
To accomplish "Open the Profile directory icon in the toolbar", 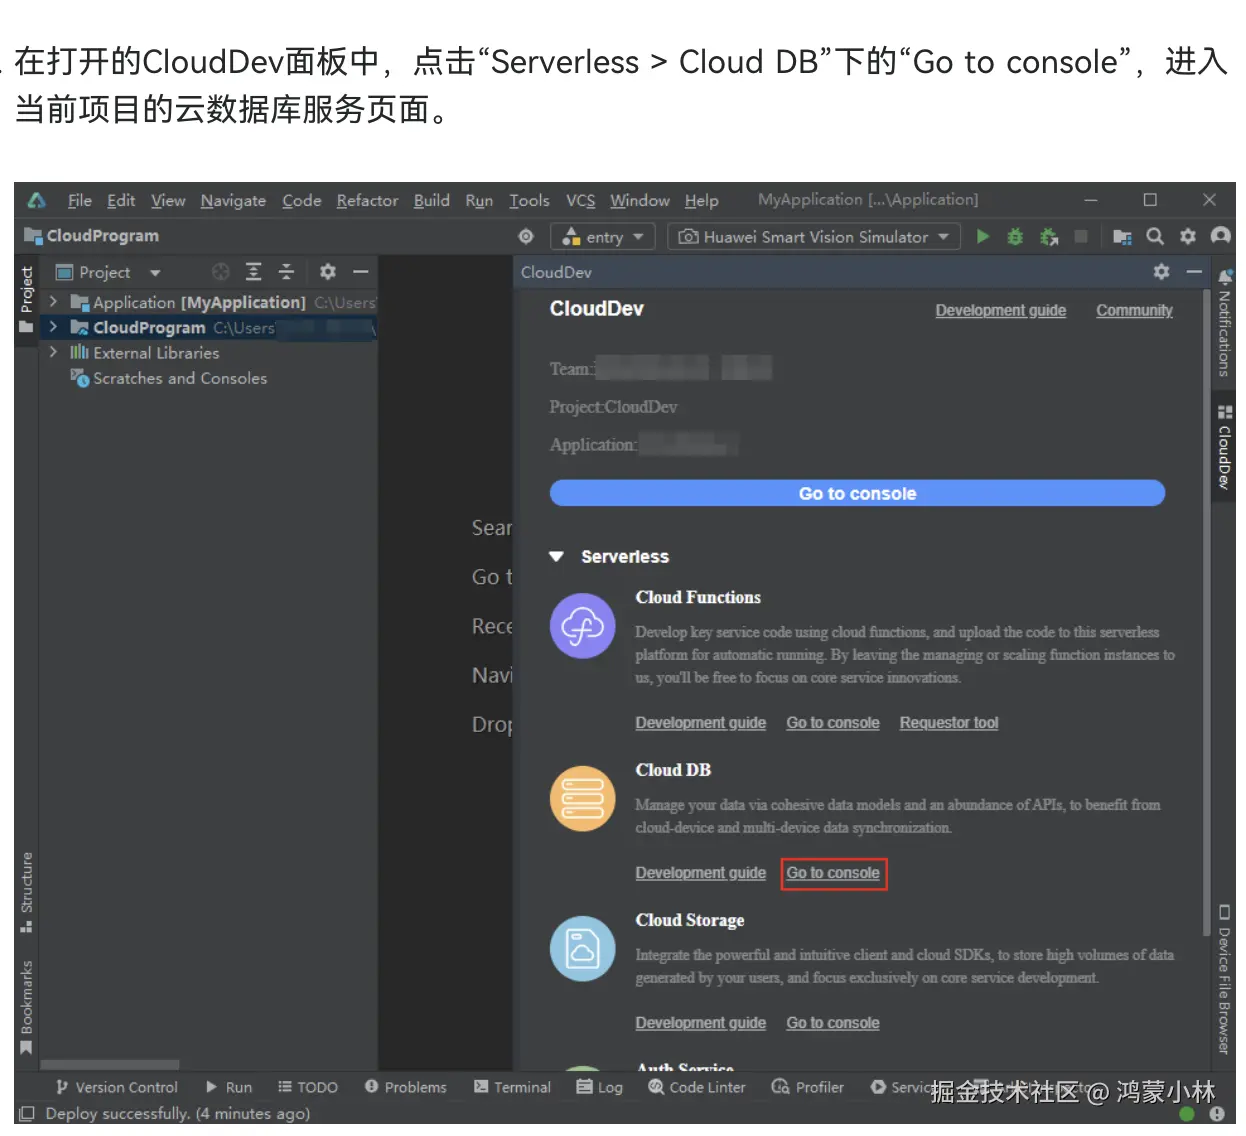I will click(x=1121, y=236).
